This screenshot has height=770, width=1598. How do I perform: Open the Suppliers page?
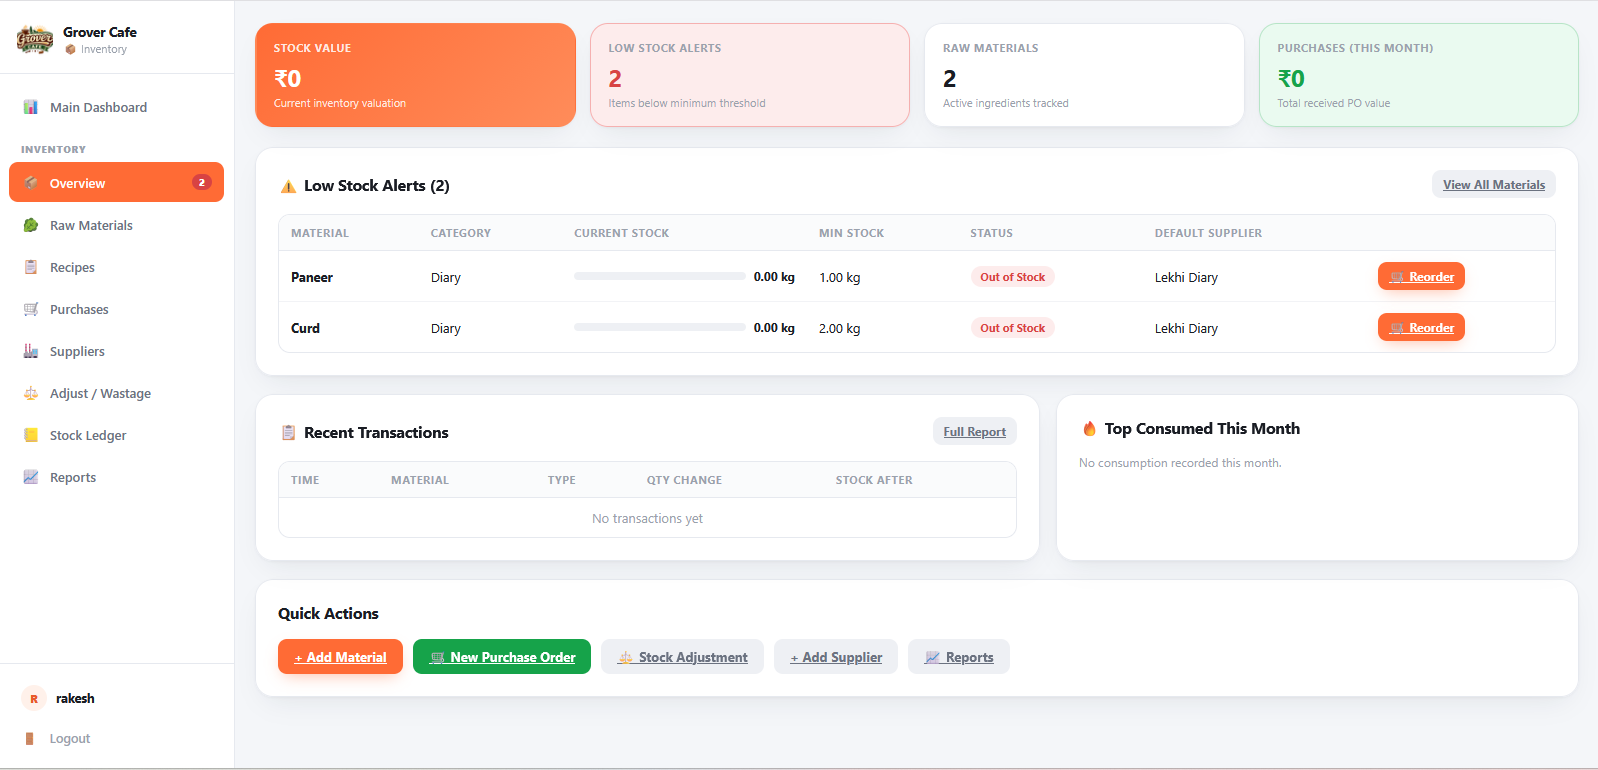pos(116,351)
